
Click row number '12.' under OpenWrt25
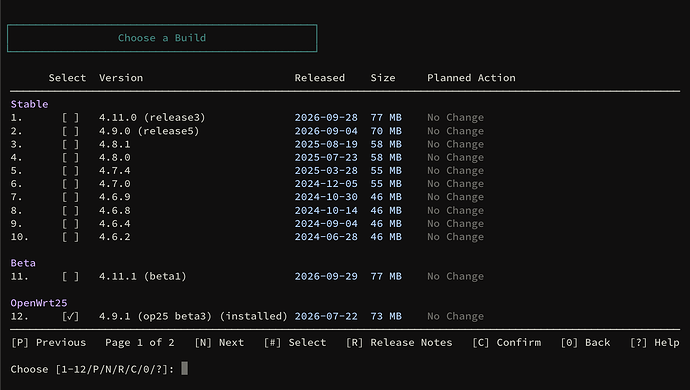tap(20, 316)
